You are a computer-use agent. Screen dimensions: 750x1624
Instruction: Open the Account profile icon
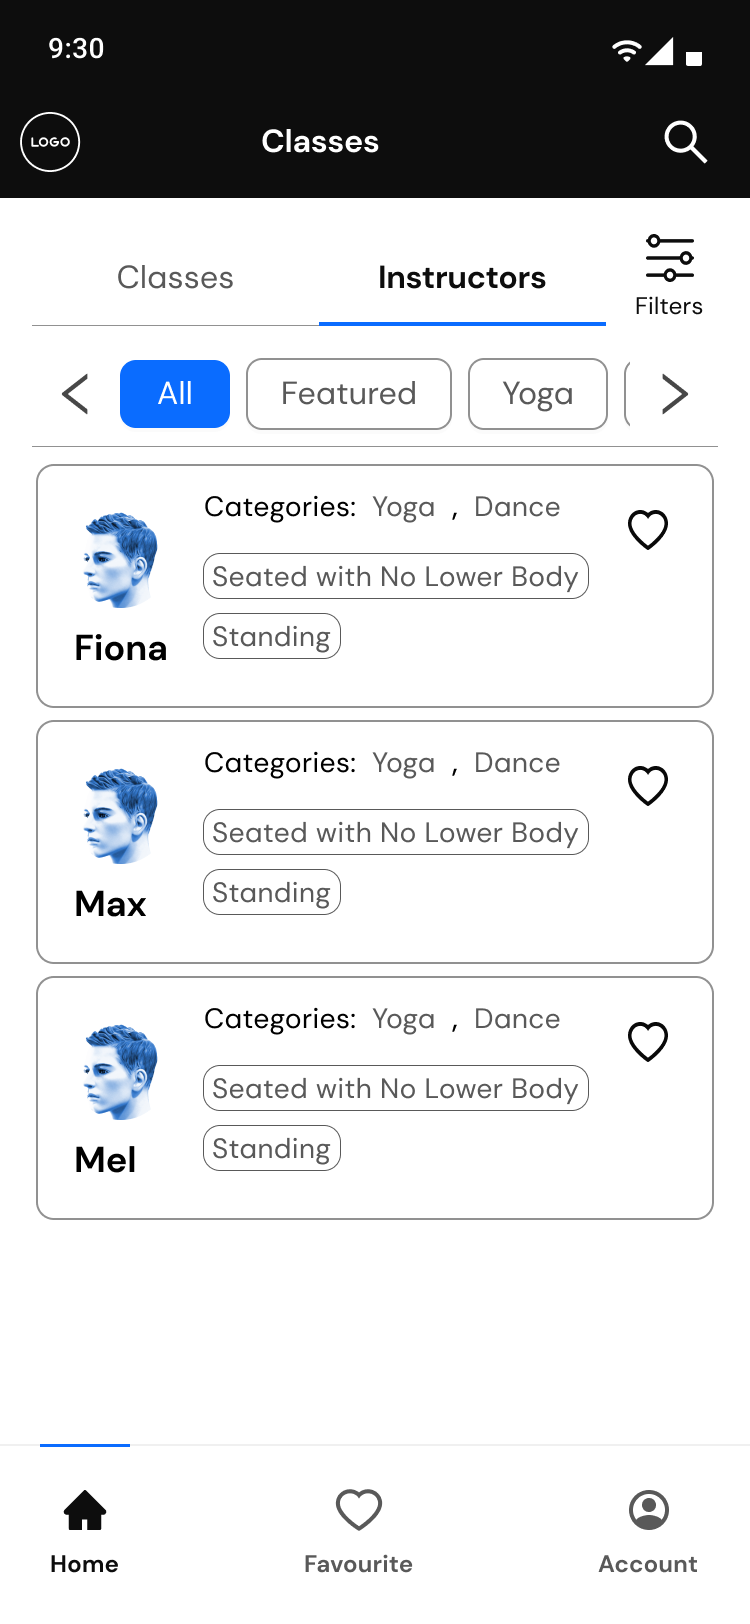pyautogui.click(x=649, y=1510)
